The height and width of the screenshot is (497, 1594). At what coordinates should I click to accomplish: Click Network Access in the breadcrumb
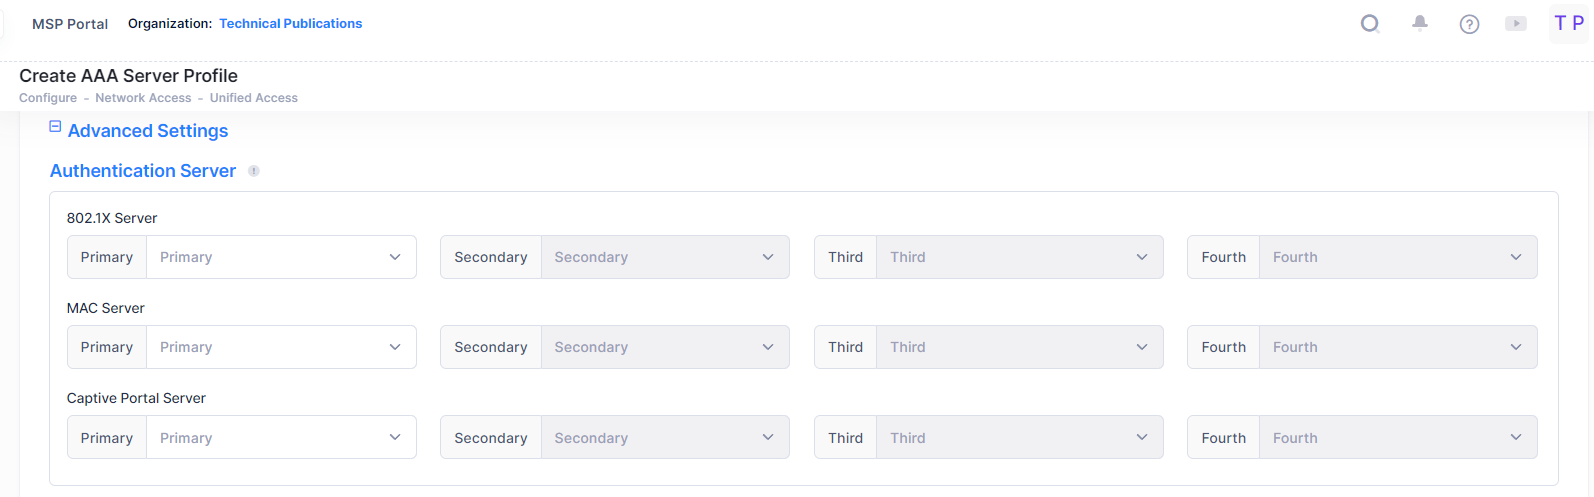[x=143, y=98]
